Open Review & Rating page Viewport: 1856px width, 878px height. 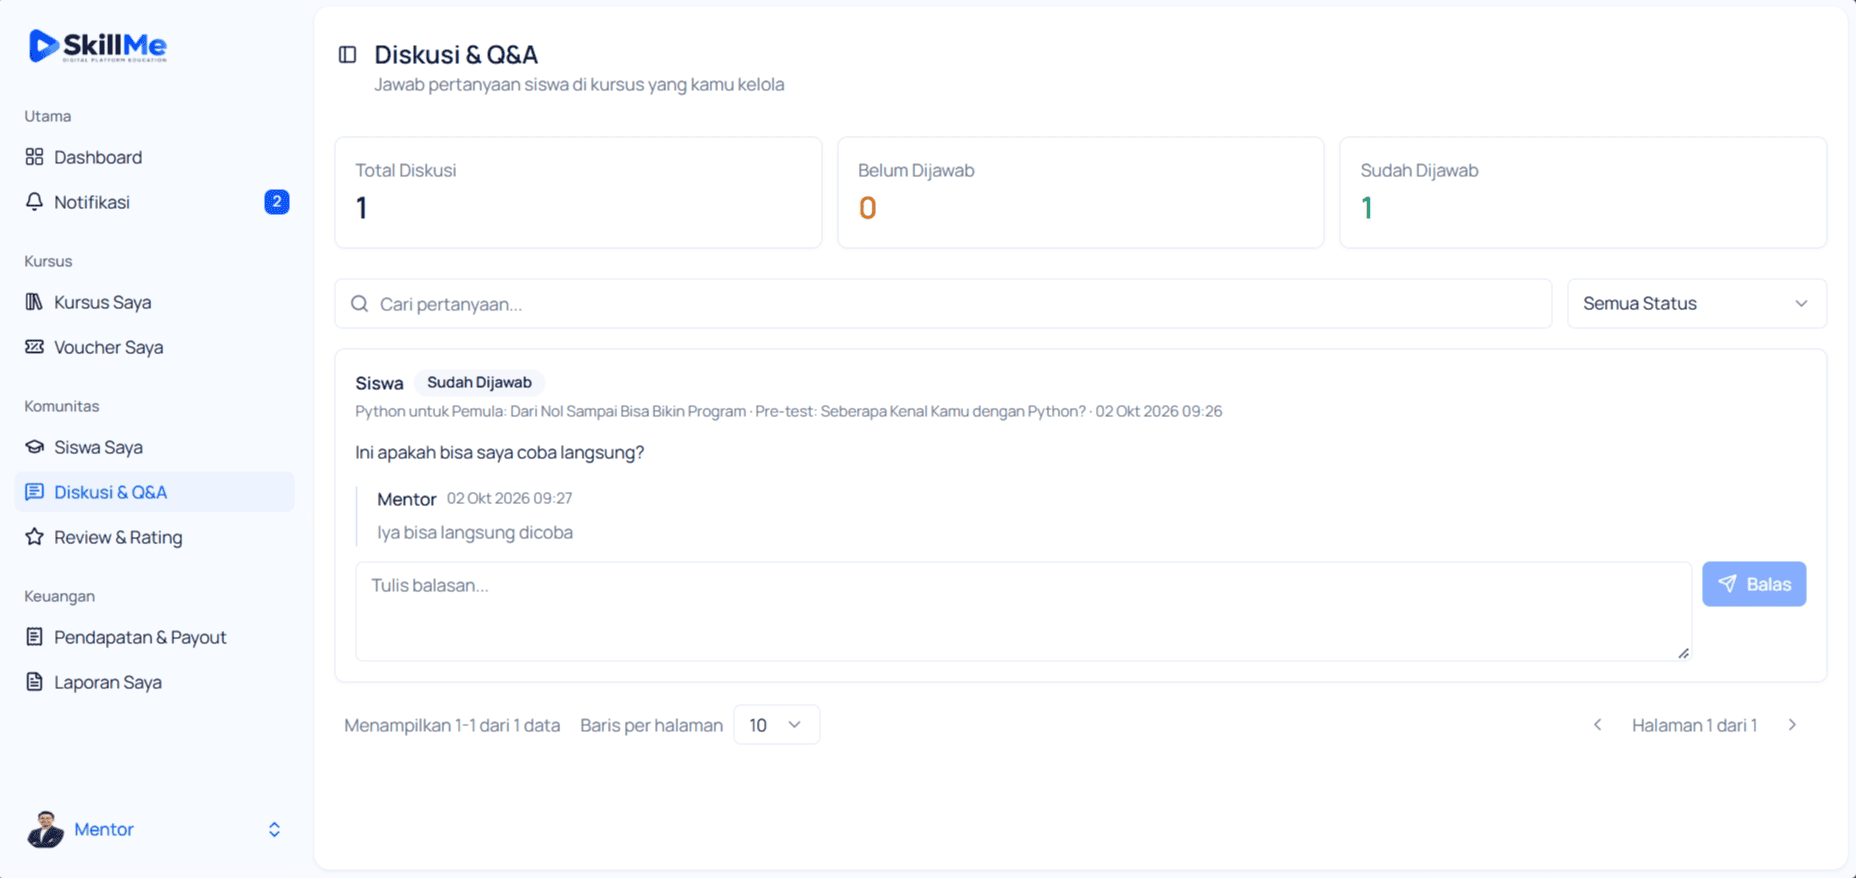[x=154, y=537]
